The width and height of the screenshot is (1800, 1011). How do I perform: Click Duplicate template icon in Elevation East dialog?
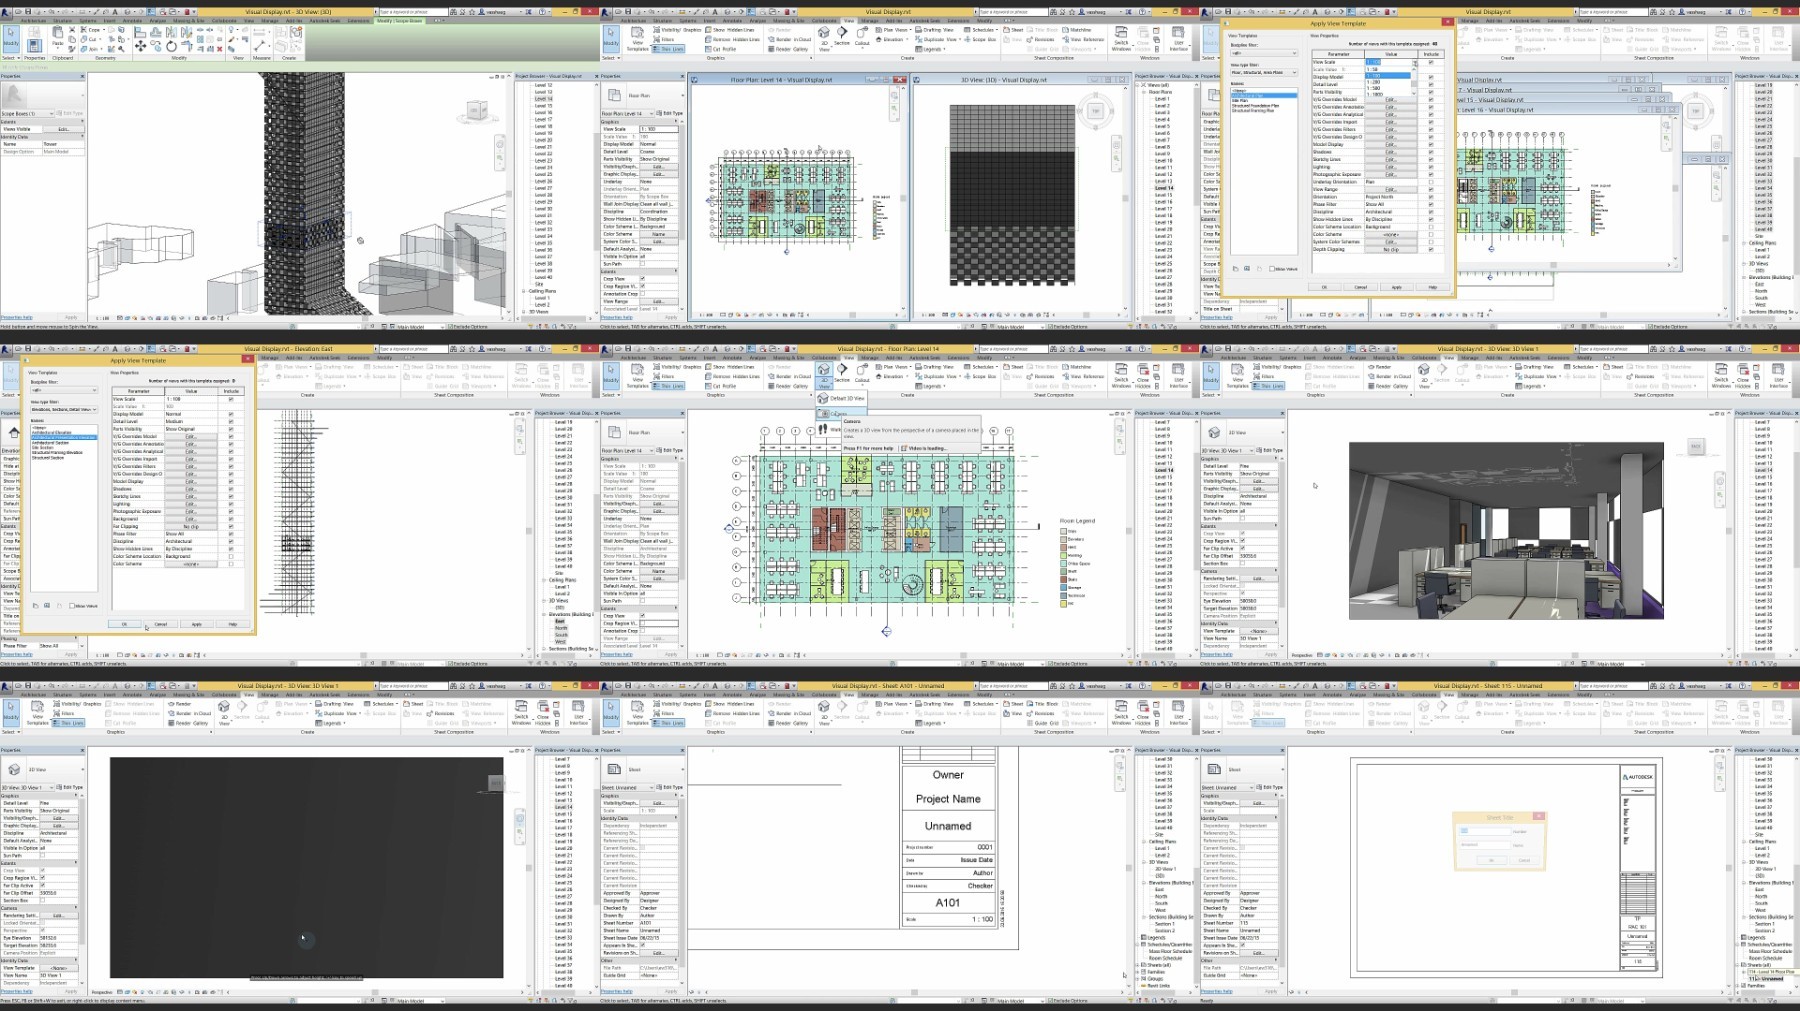click(35, 605)
